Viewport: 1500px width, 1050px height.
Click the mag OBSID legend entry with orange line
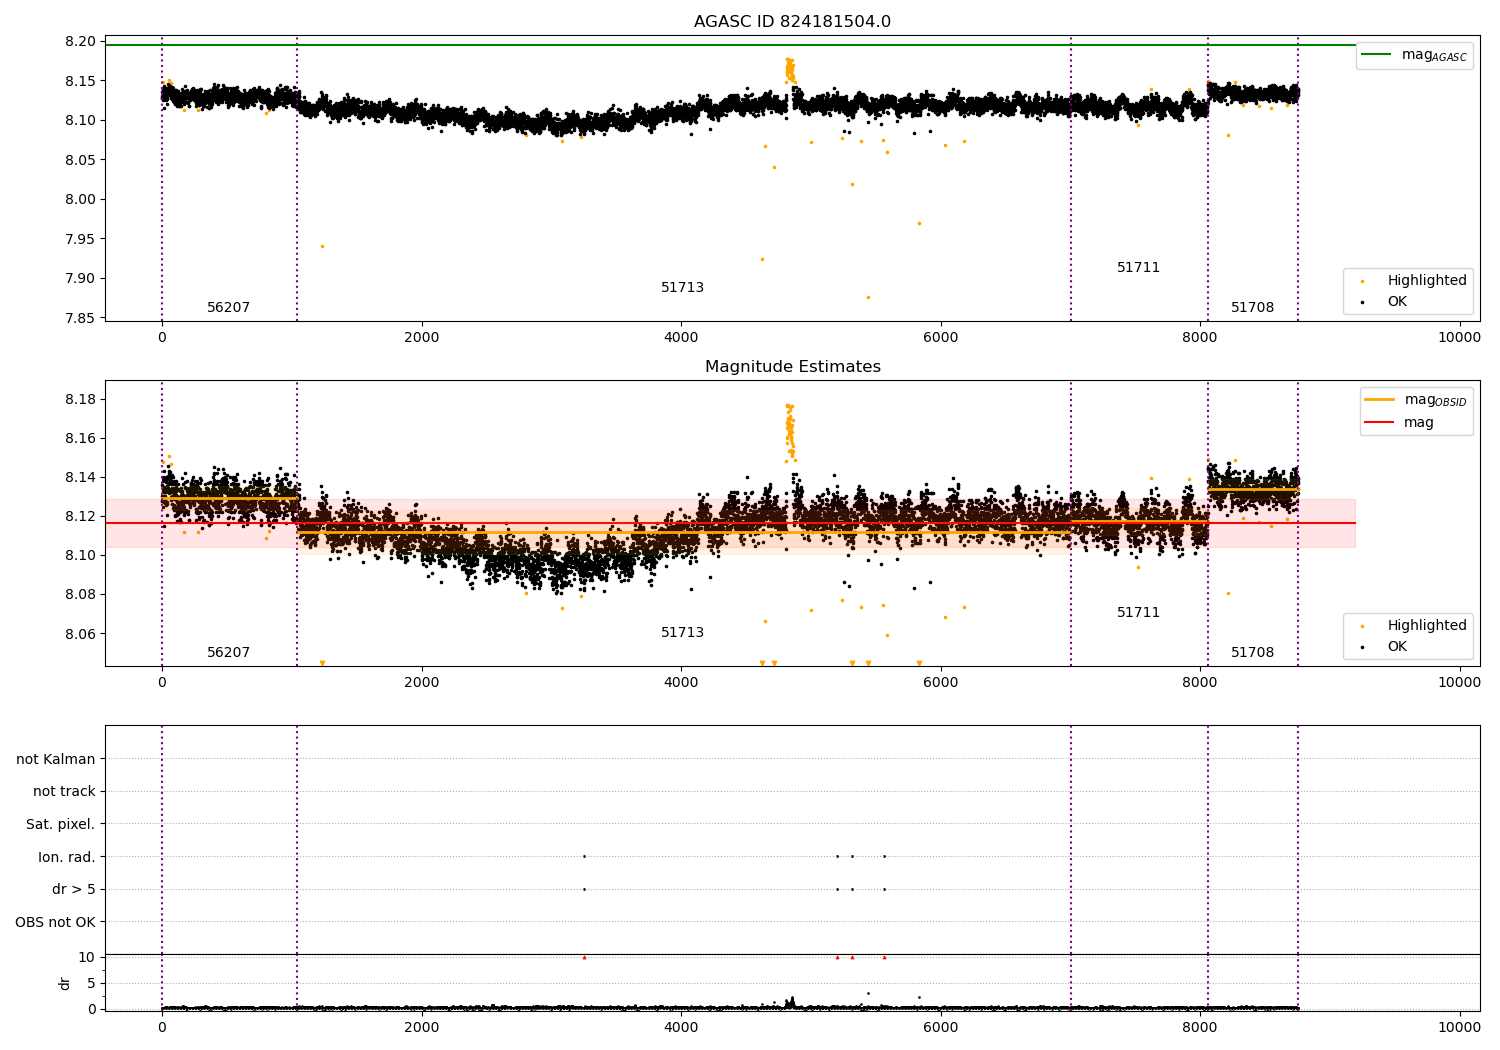(1416, 400)
